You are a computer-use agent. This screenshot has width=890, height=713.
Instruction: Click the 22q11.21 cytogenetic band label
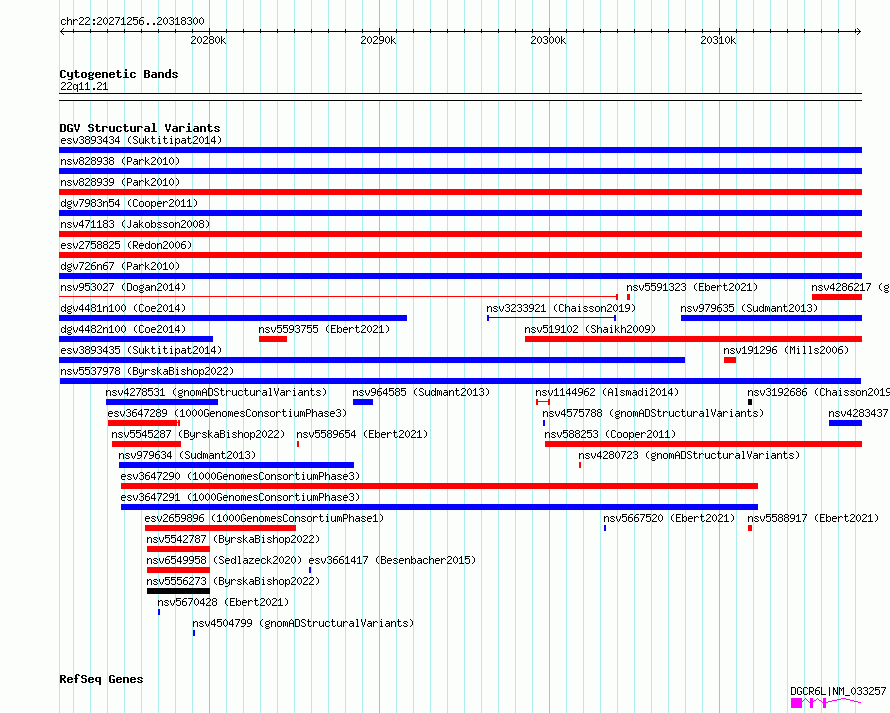pos(84,86)
